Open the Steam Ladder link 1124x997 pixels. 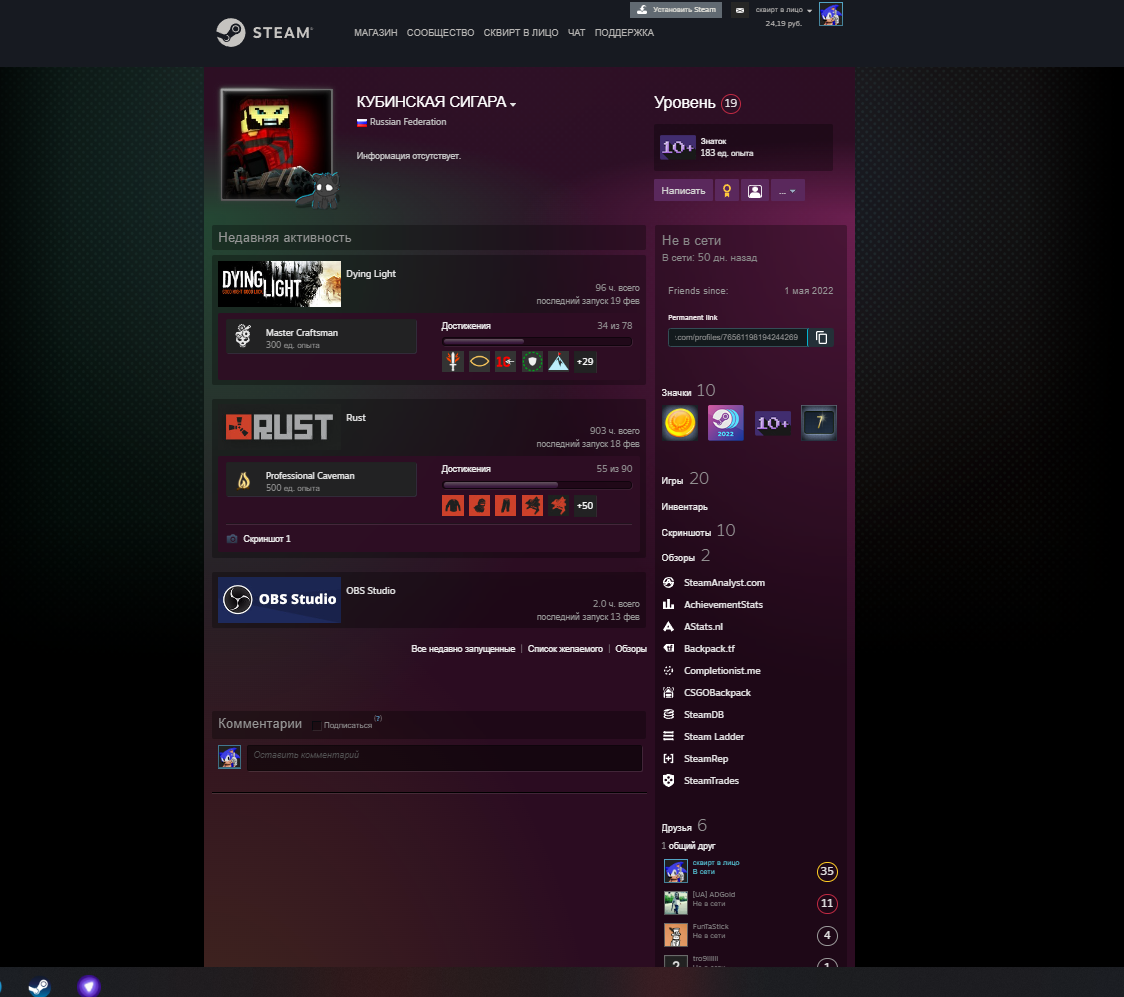(x=714, y=737)
